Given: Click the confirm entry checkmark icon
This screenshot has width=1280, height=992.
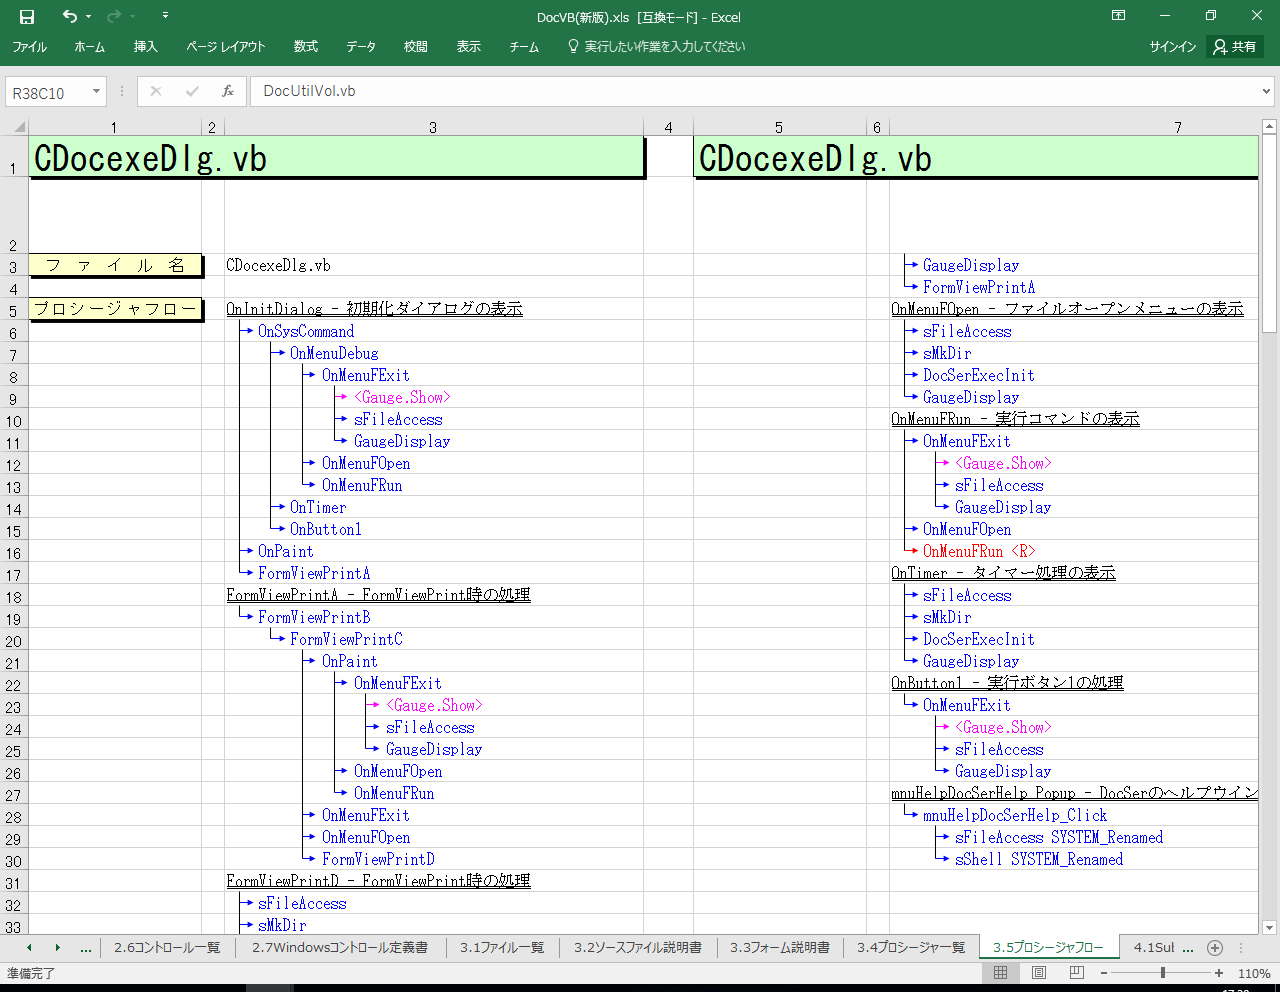Looking at the screenshot, I should tap(192, 91).
